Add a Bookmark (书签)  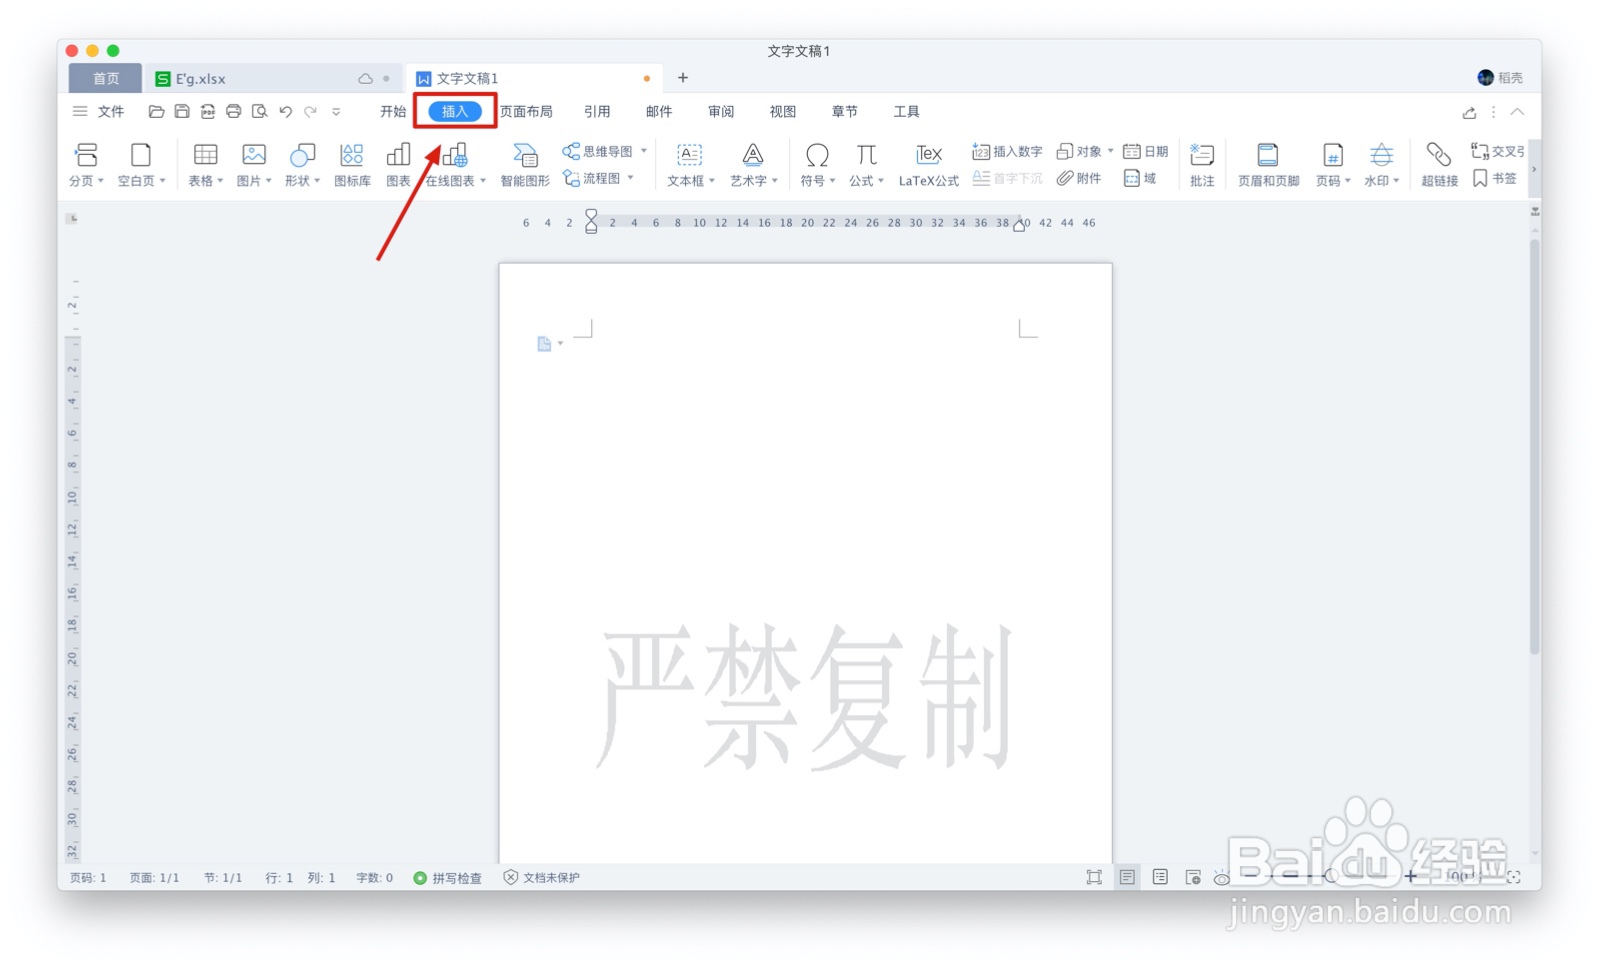pos(1495,178)
